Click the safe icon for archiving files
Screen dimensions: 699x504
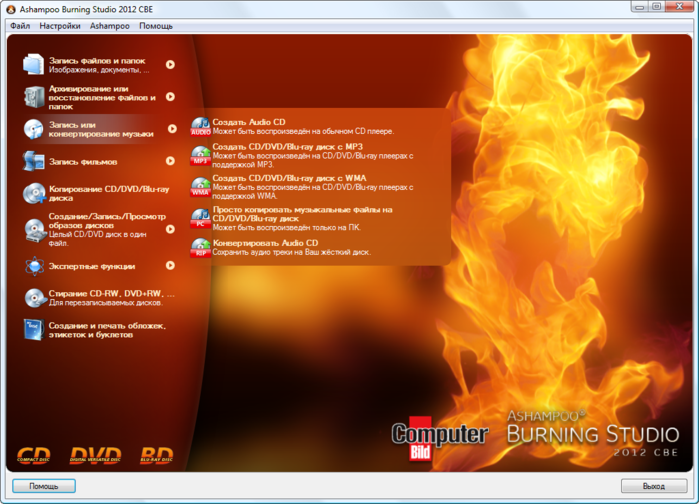[x=34, y=97]
